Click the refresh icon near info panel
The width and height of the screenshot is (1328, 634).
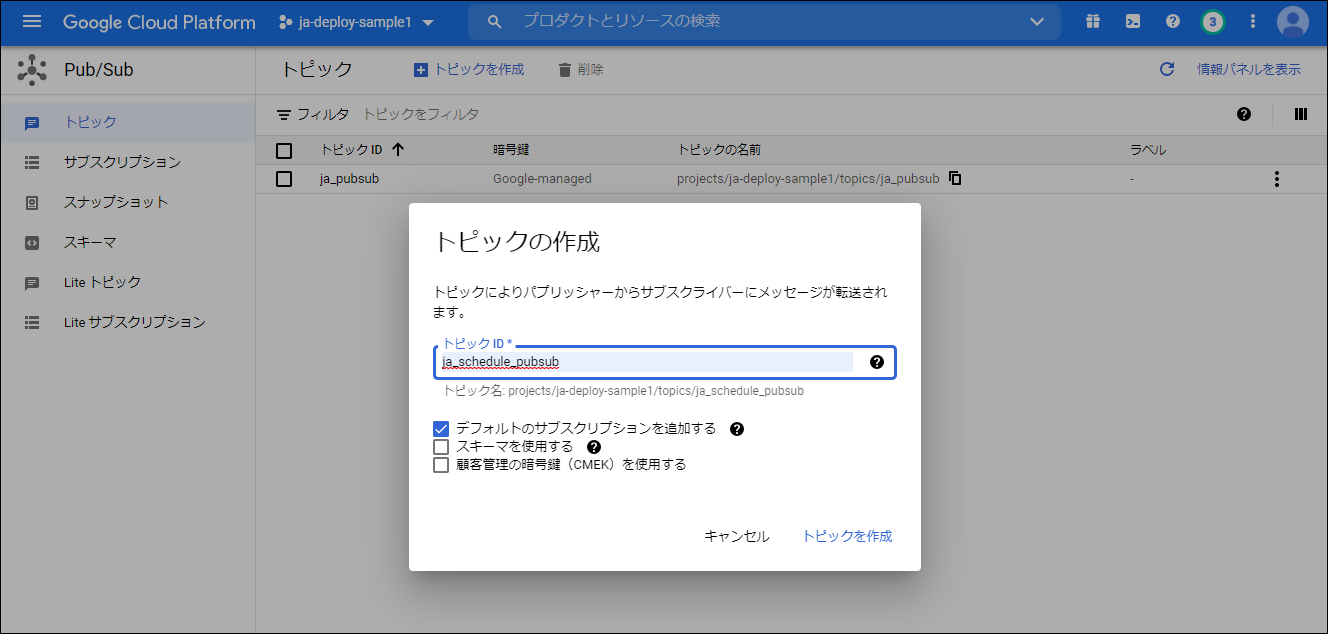1166,69
